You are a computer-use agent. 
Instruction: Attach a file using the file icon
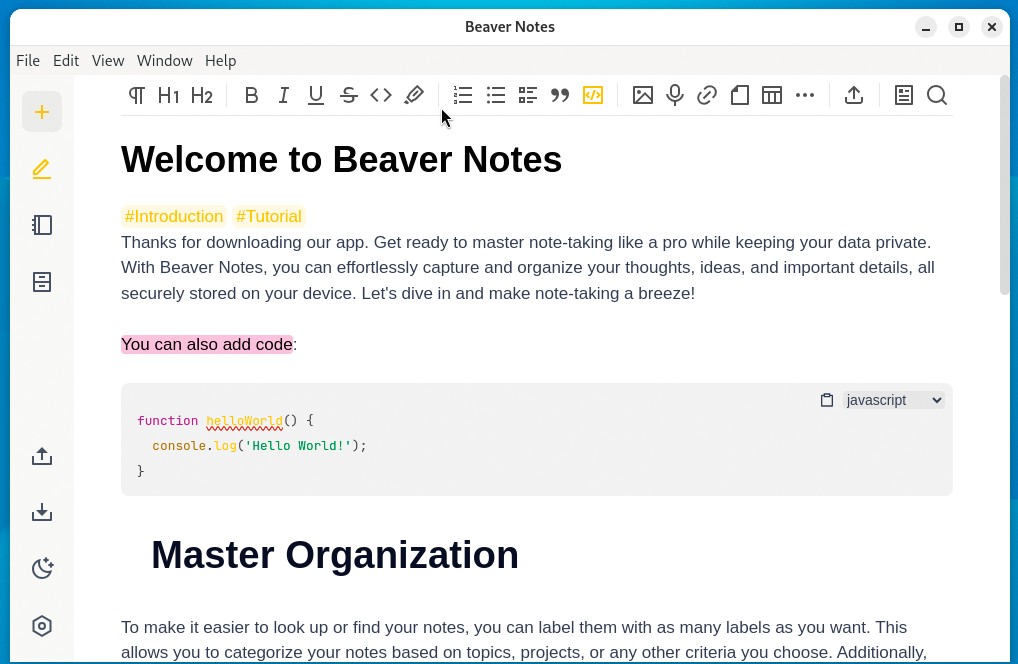point(739,95)
